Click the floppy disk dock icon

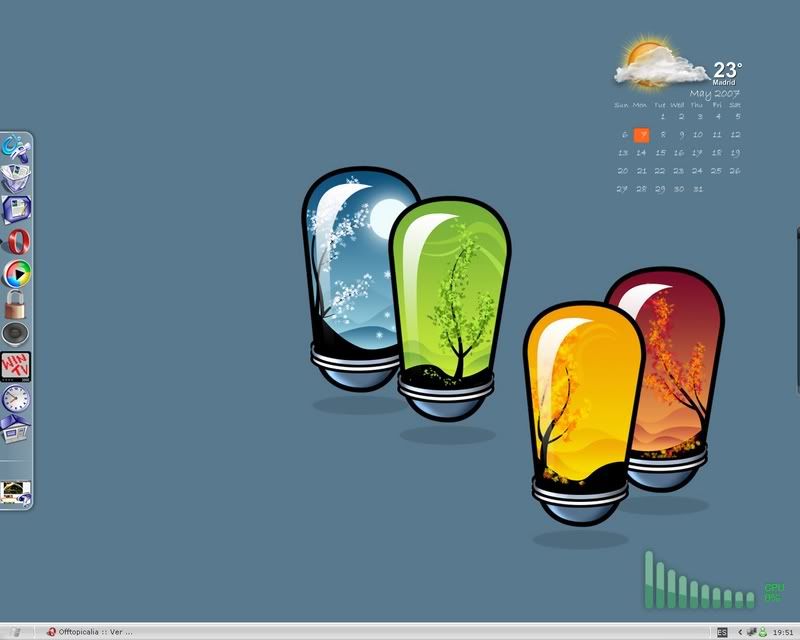click(16, 210)
